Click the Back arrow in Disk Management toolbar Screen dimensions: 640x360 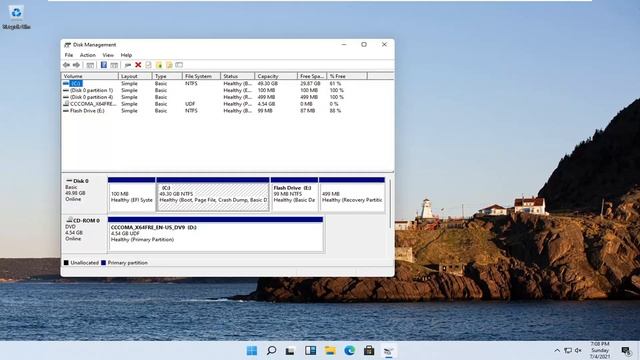click(67, 65)
